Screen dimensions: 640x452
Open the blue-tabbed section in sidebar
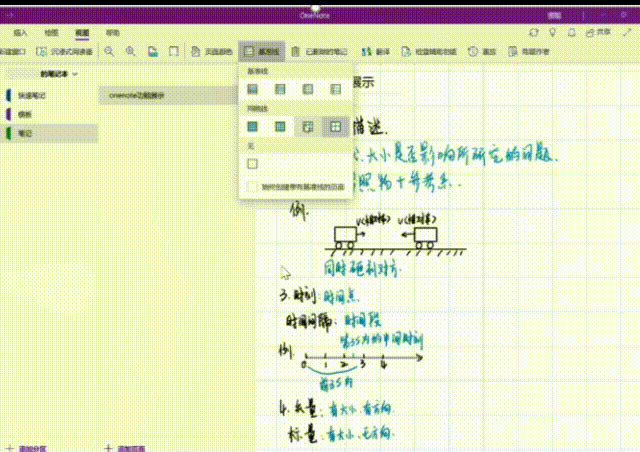pyautogui.click(x=49, y=95)
